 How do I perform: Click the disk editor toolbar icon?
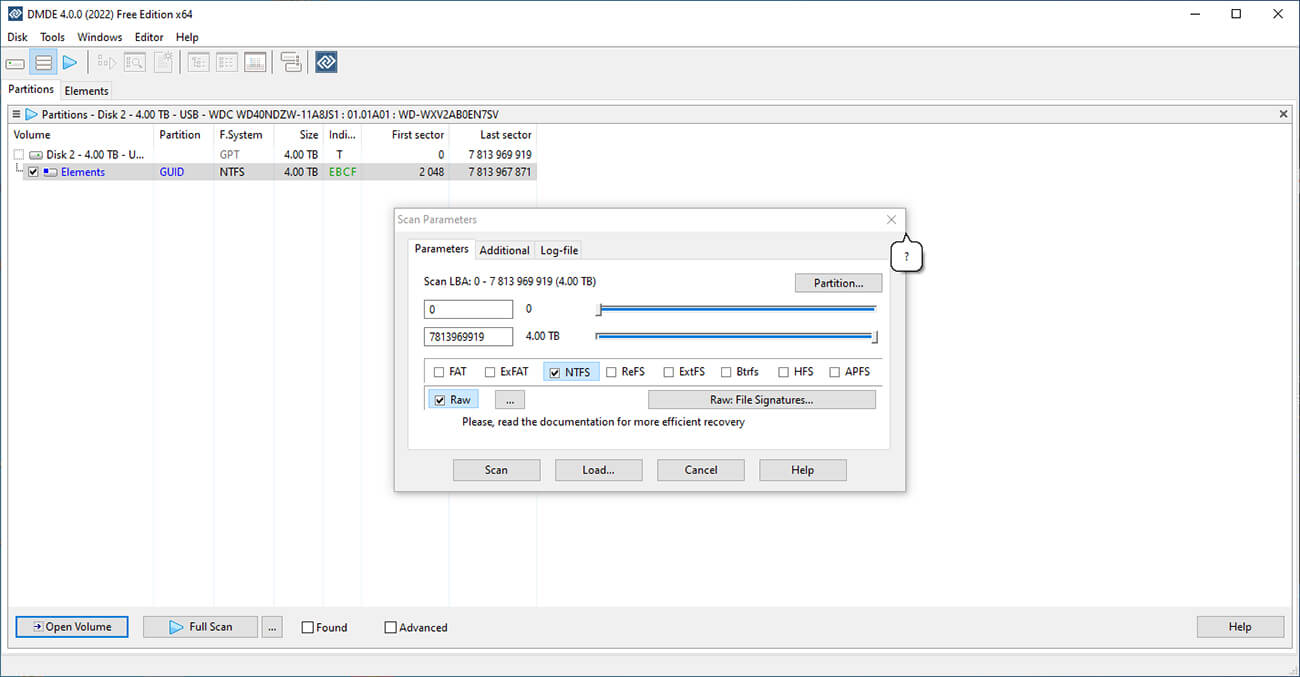click(255, 62)
